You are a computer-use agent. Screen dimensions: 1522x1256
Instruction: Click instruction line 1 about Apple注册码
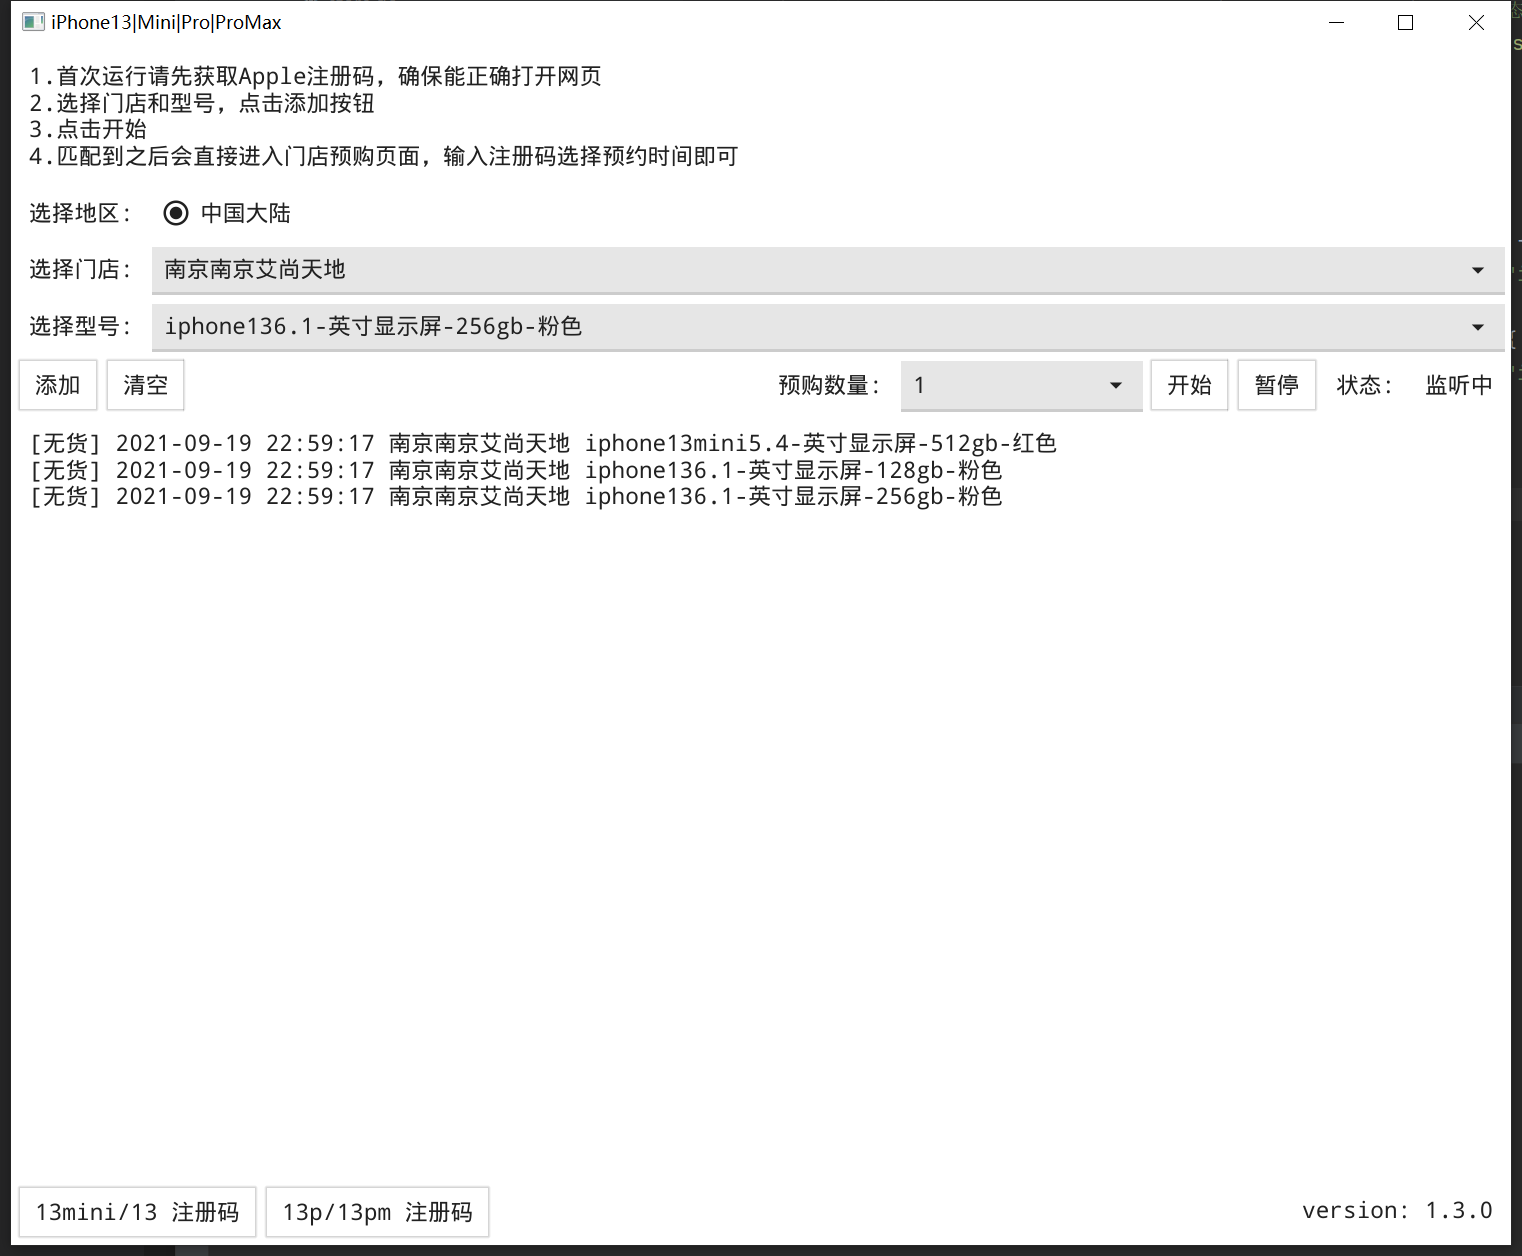pyautogui.click(x=316, y=76)
